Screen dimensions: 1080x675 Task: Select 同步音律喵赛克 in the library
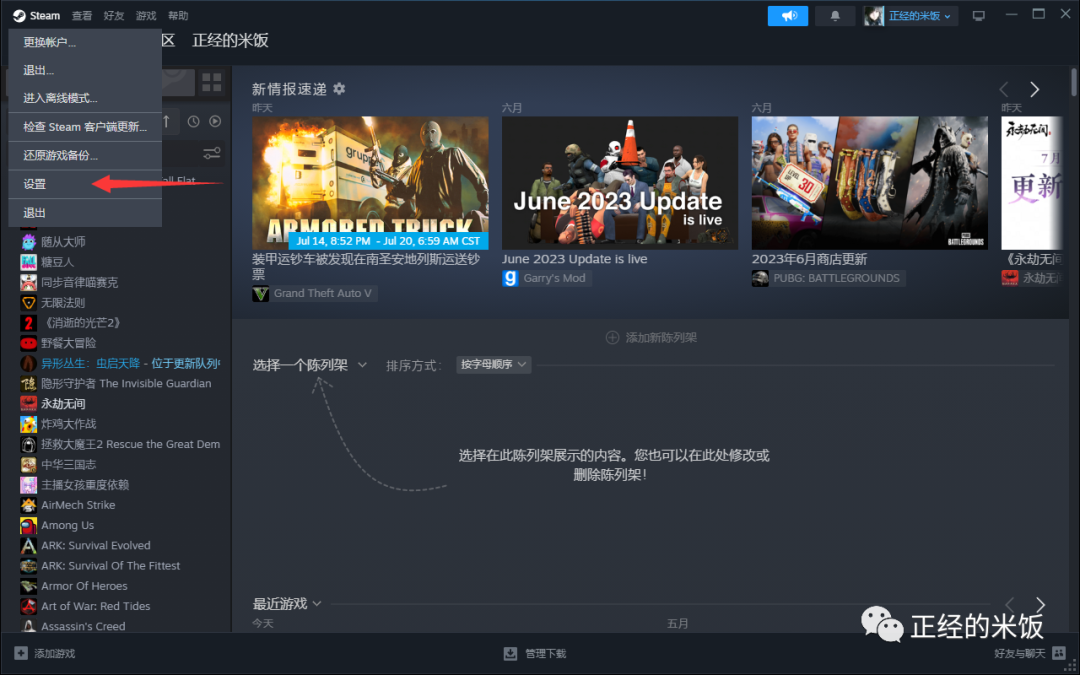point(79,282)
